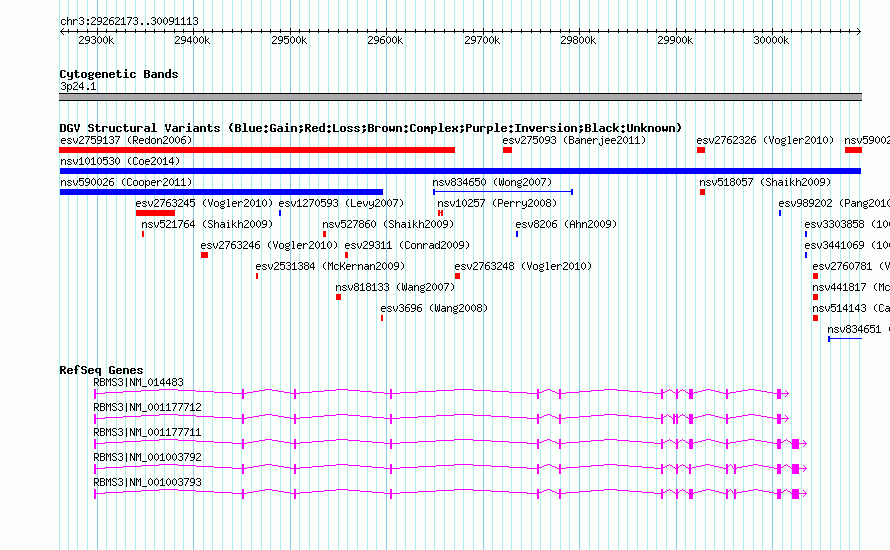Click the esv2760781 variant label

click(x=851, y=266)
